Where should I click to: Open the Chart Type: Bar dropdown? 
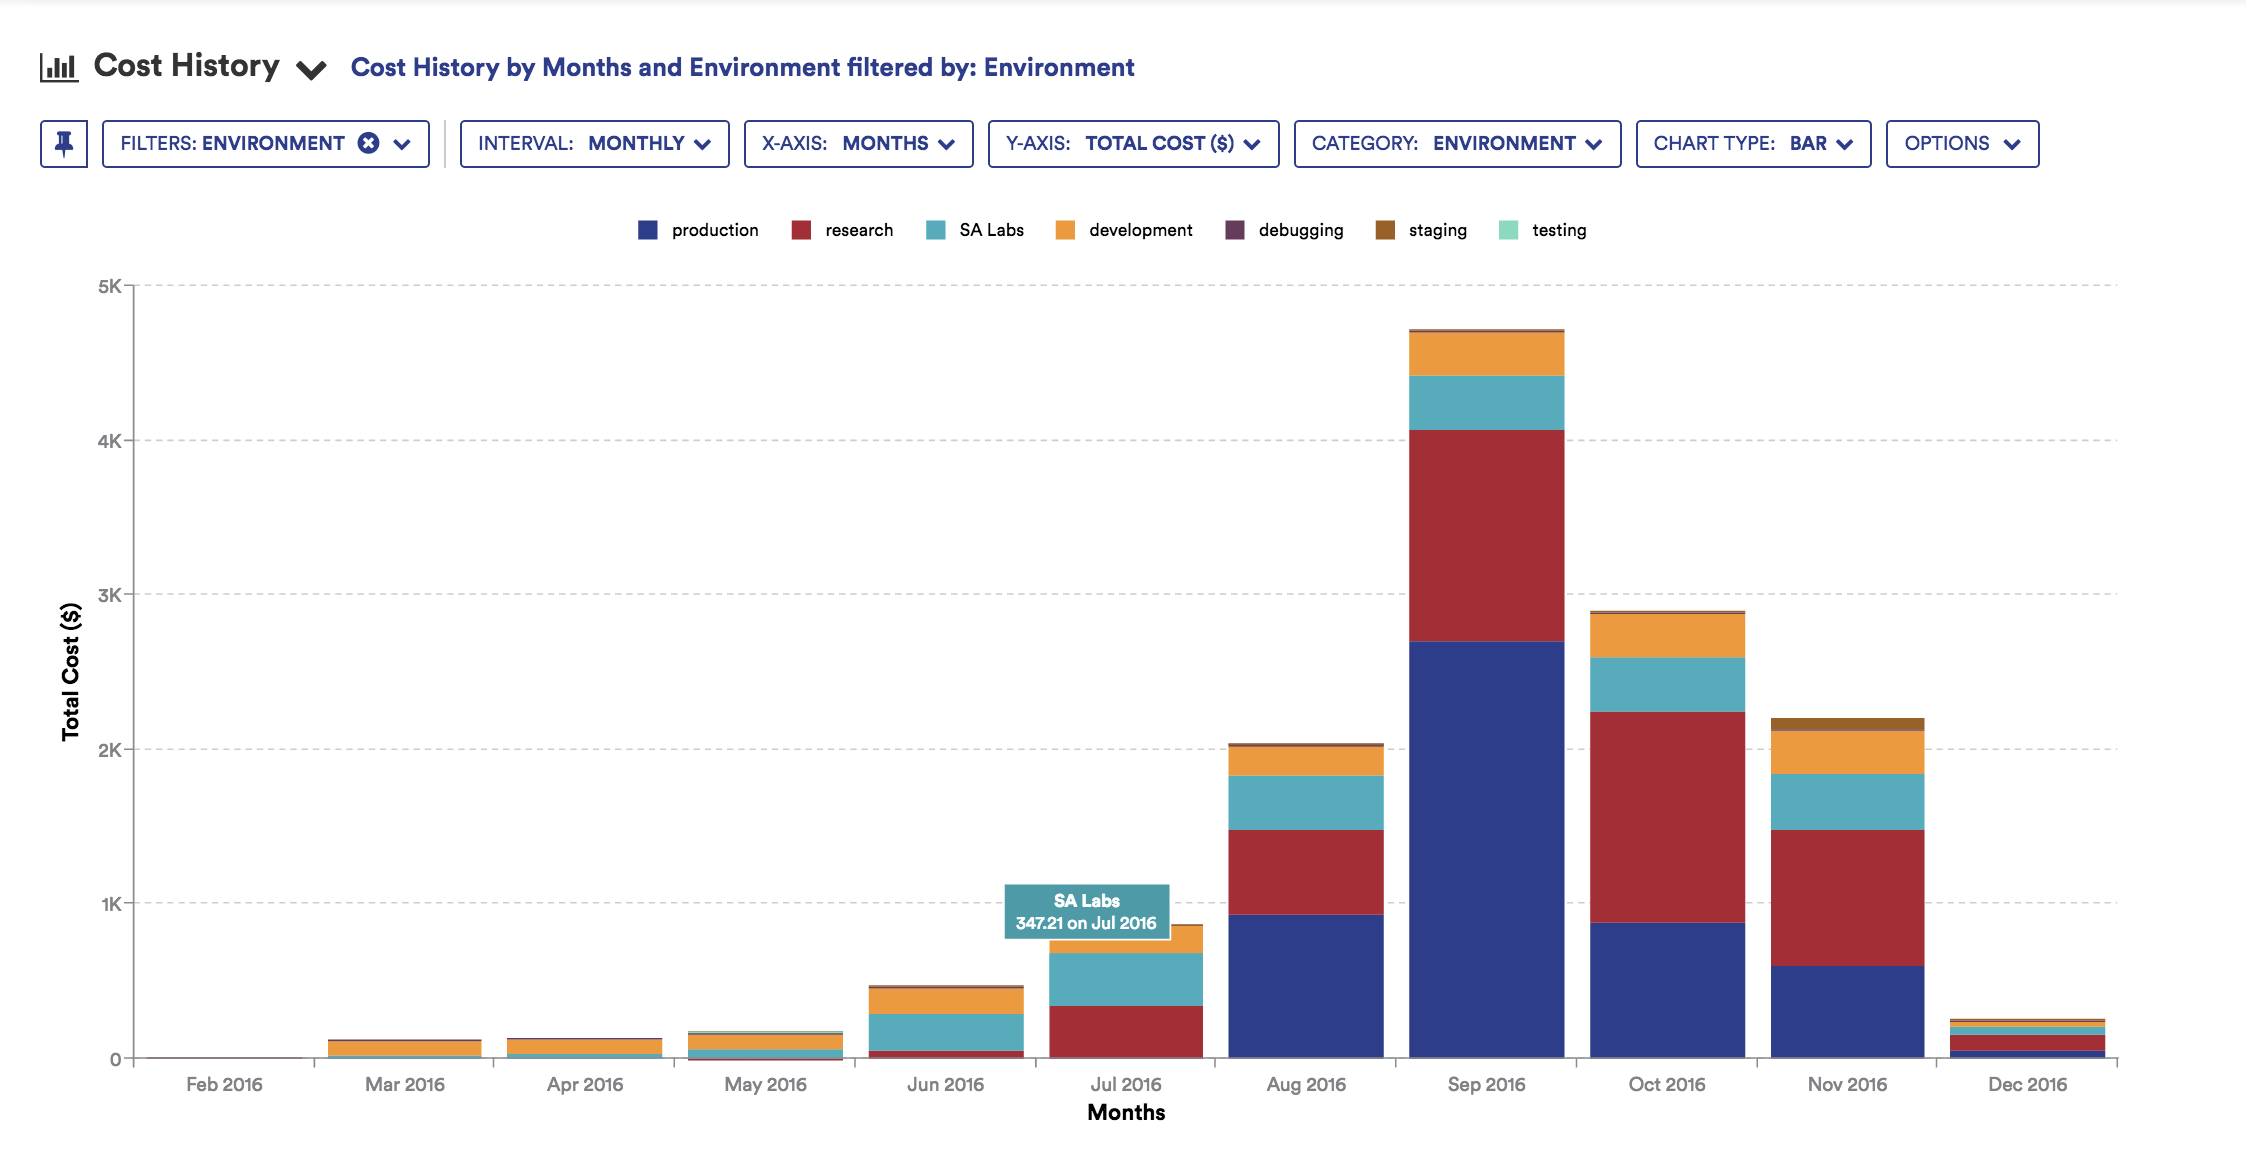pos(1752,144)
